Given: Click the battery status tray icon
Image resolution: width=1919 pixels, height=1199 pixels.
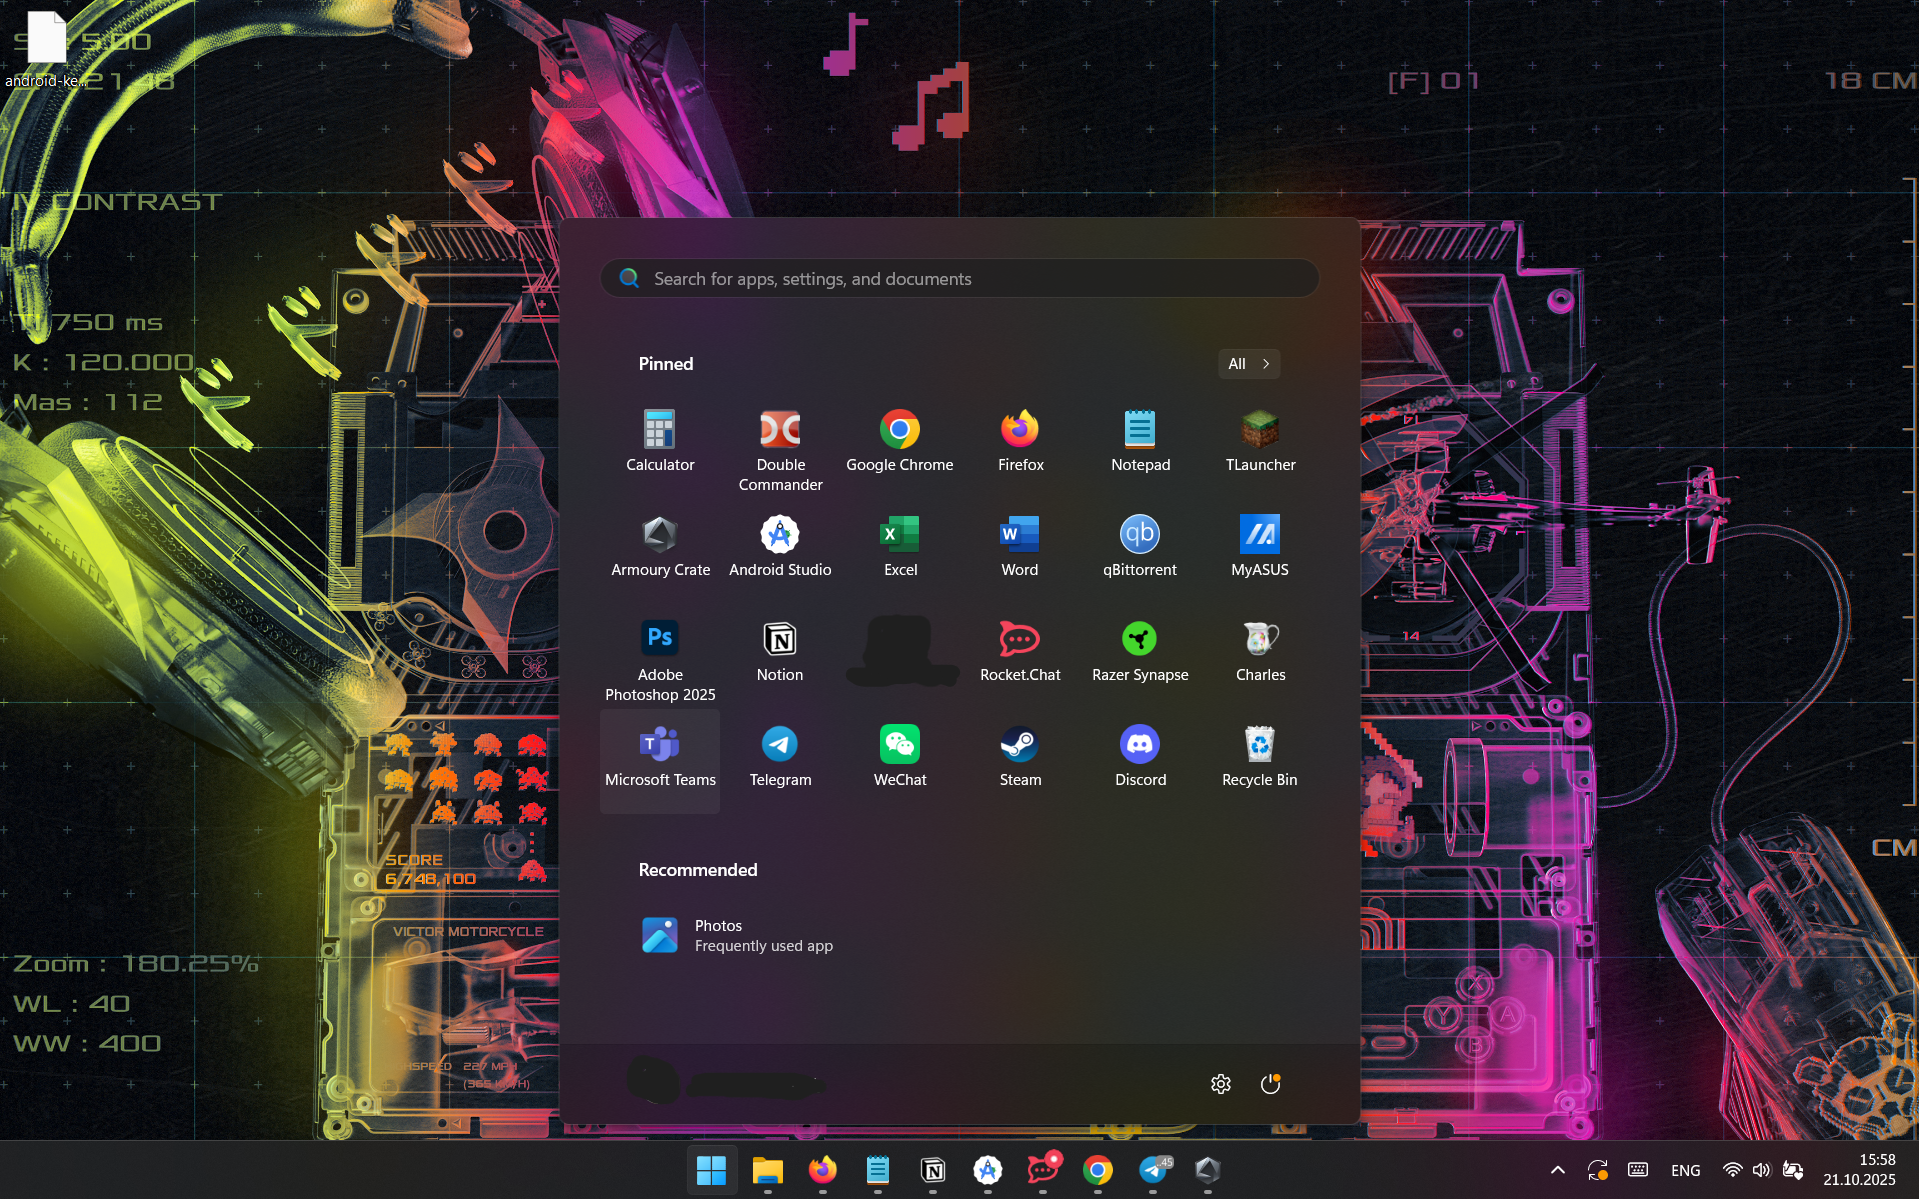Looking at the screenshot, I should pyautogui.click(x=1793, y=1170).
